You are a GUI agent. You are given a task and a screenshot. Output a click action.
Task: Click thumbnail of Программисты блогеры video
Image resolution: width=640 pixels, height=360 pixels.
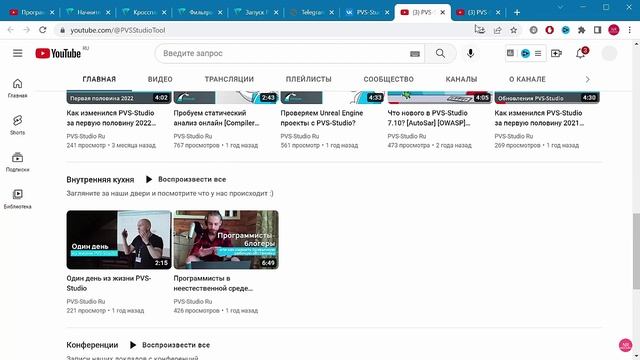click(226, 240)
